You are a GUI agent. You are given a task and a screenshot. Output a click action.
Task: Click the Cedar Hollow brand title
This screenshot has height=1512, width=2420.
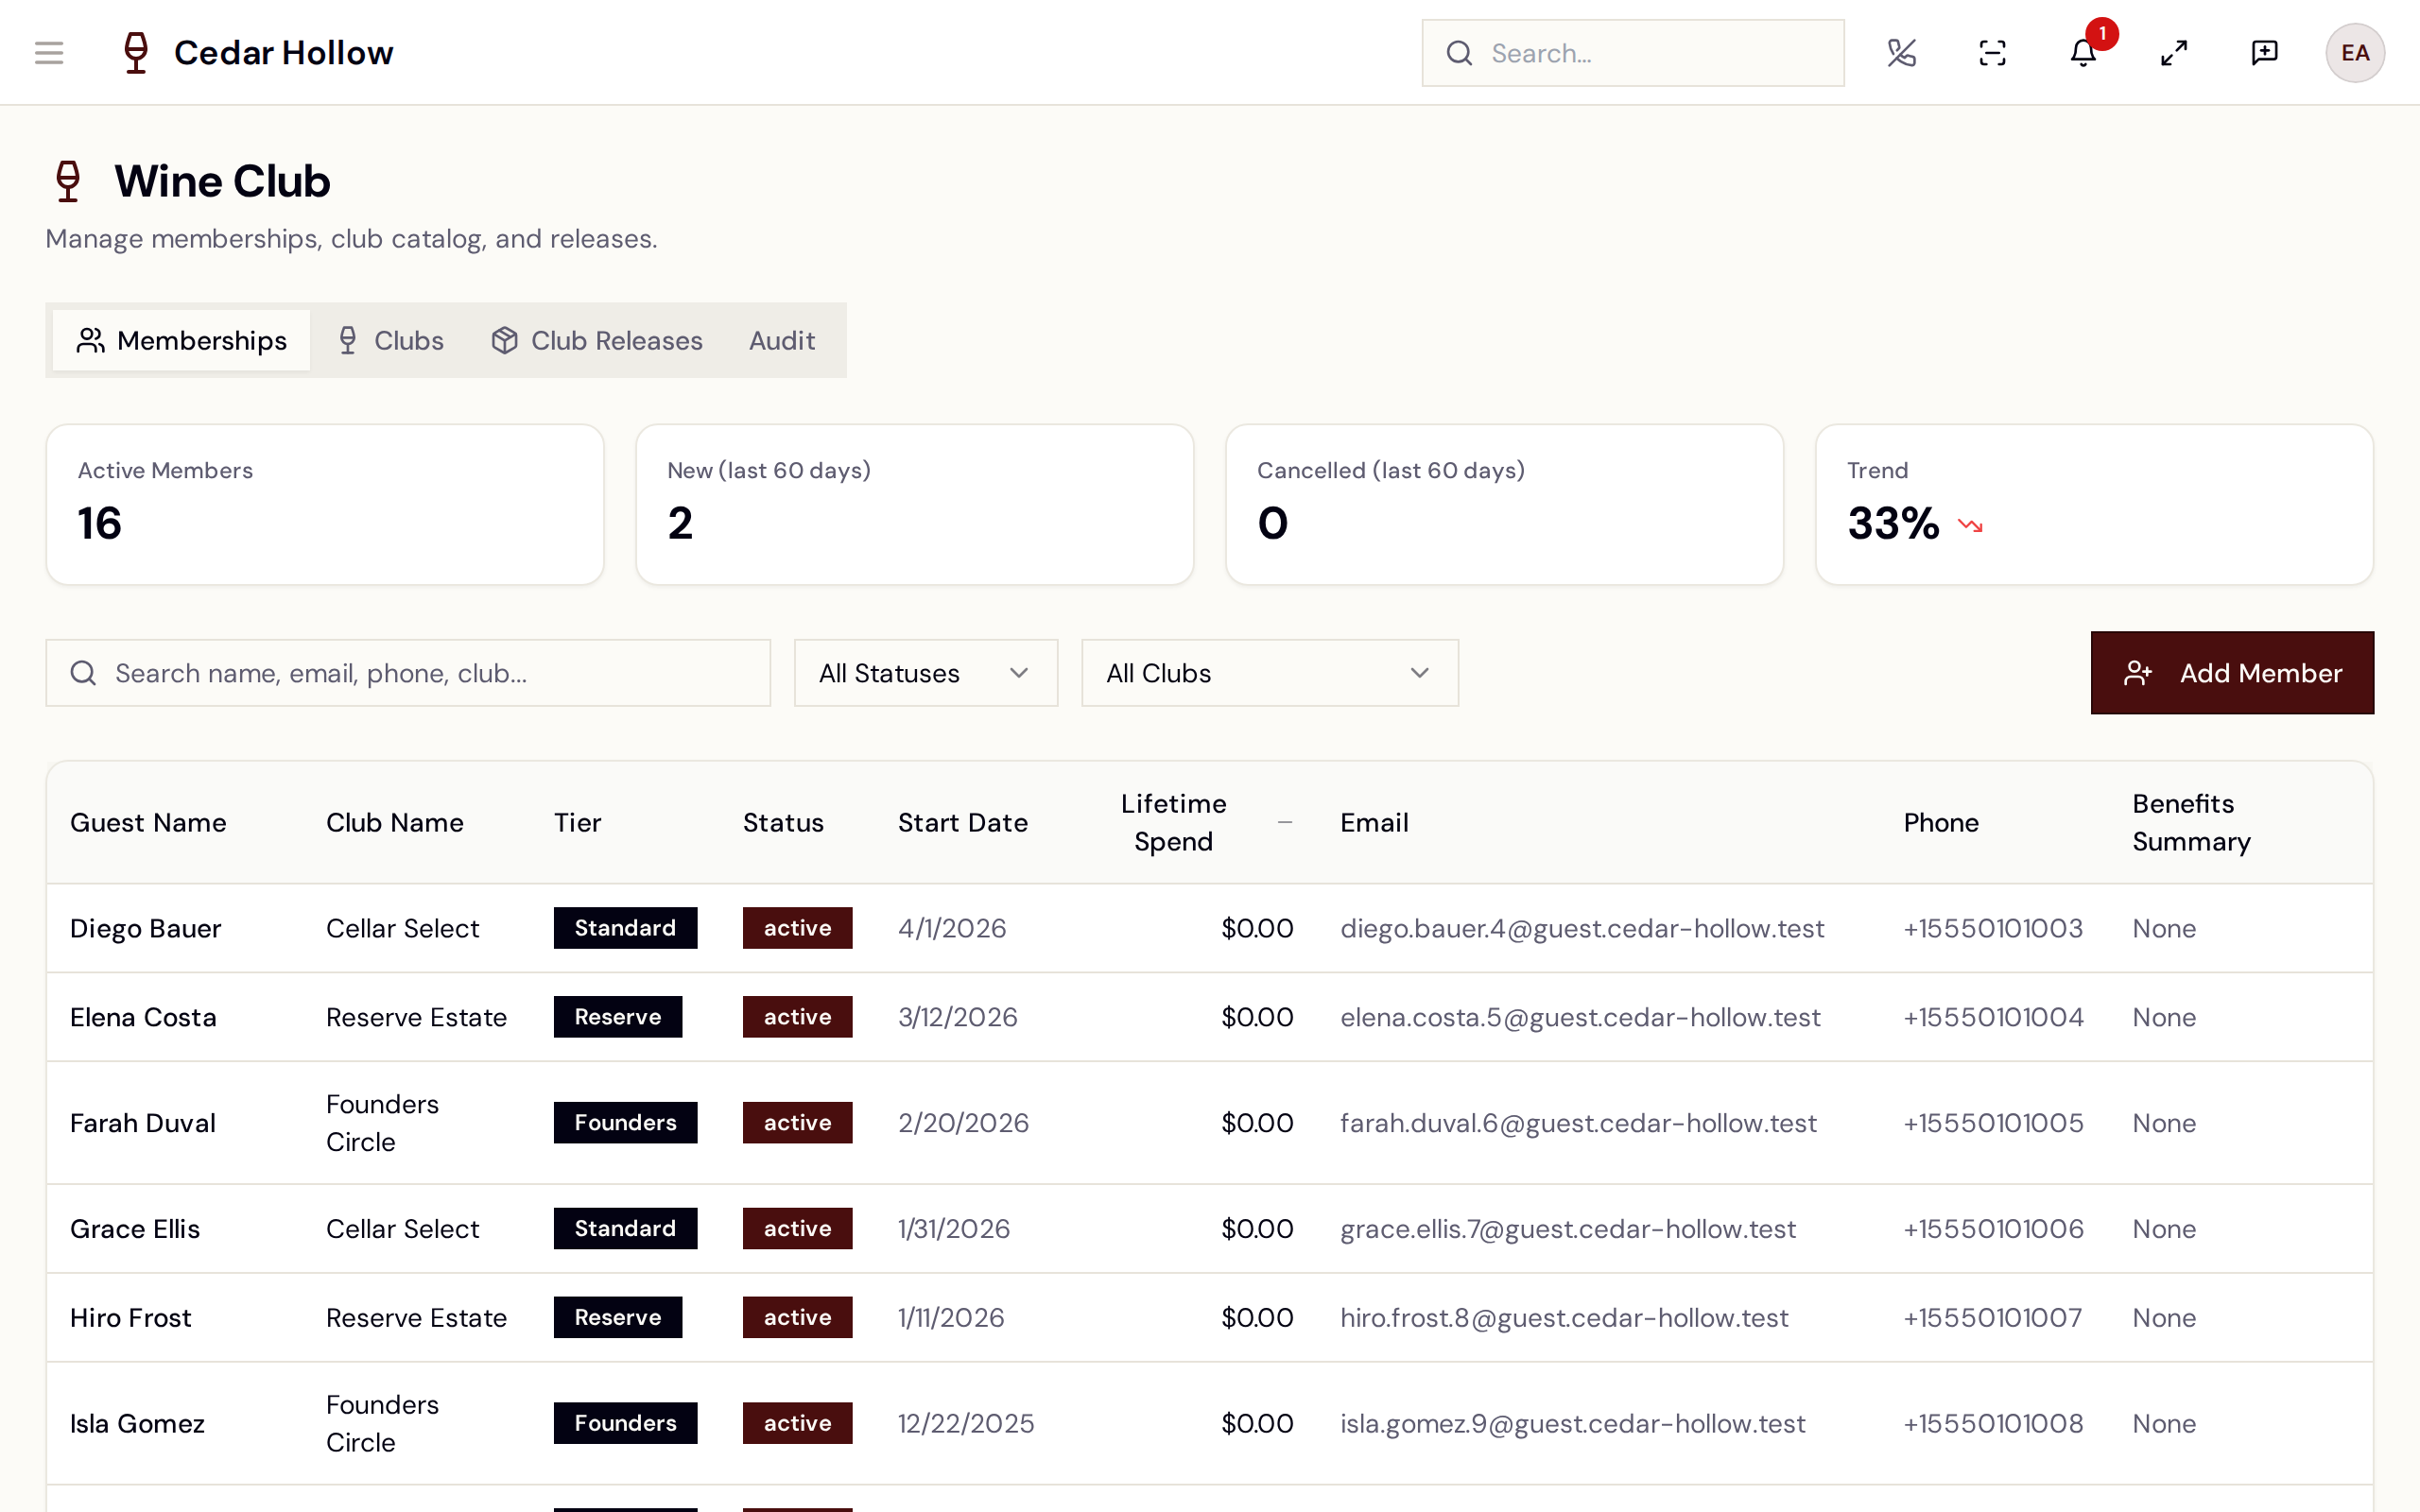coord(284,53)
